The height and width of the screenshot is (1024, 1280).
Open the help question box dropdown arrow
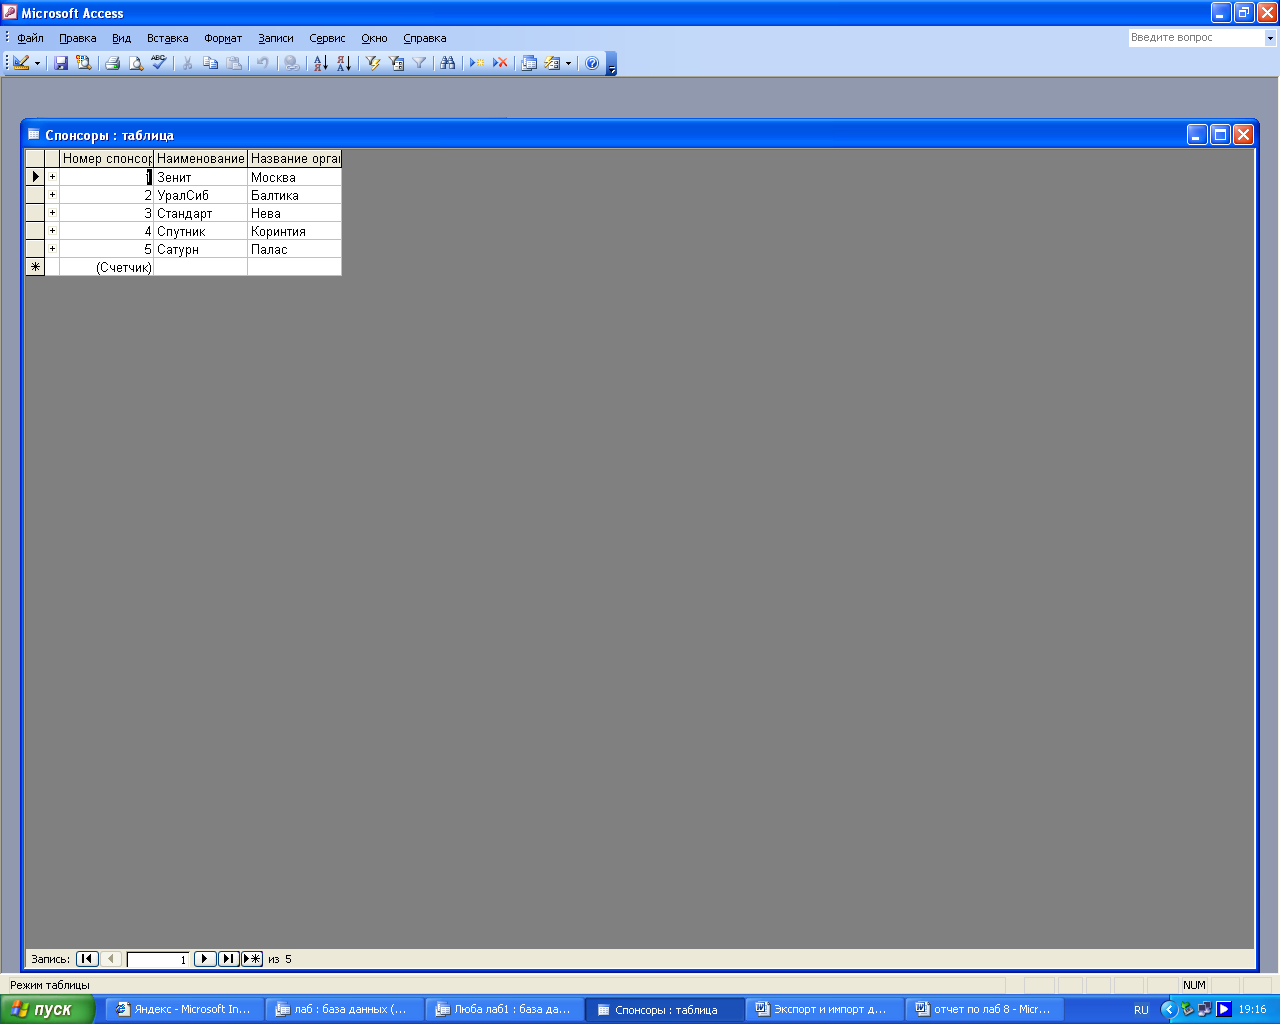click(x=1270, y=38)
